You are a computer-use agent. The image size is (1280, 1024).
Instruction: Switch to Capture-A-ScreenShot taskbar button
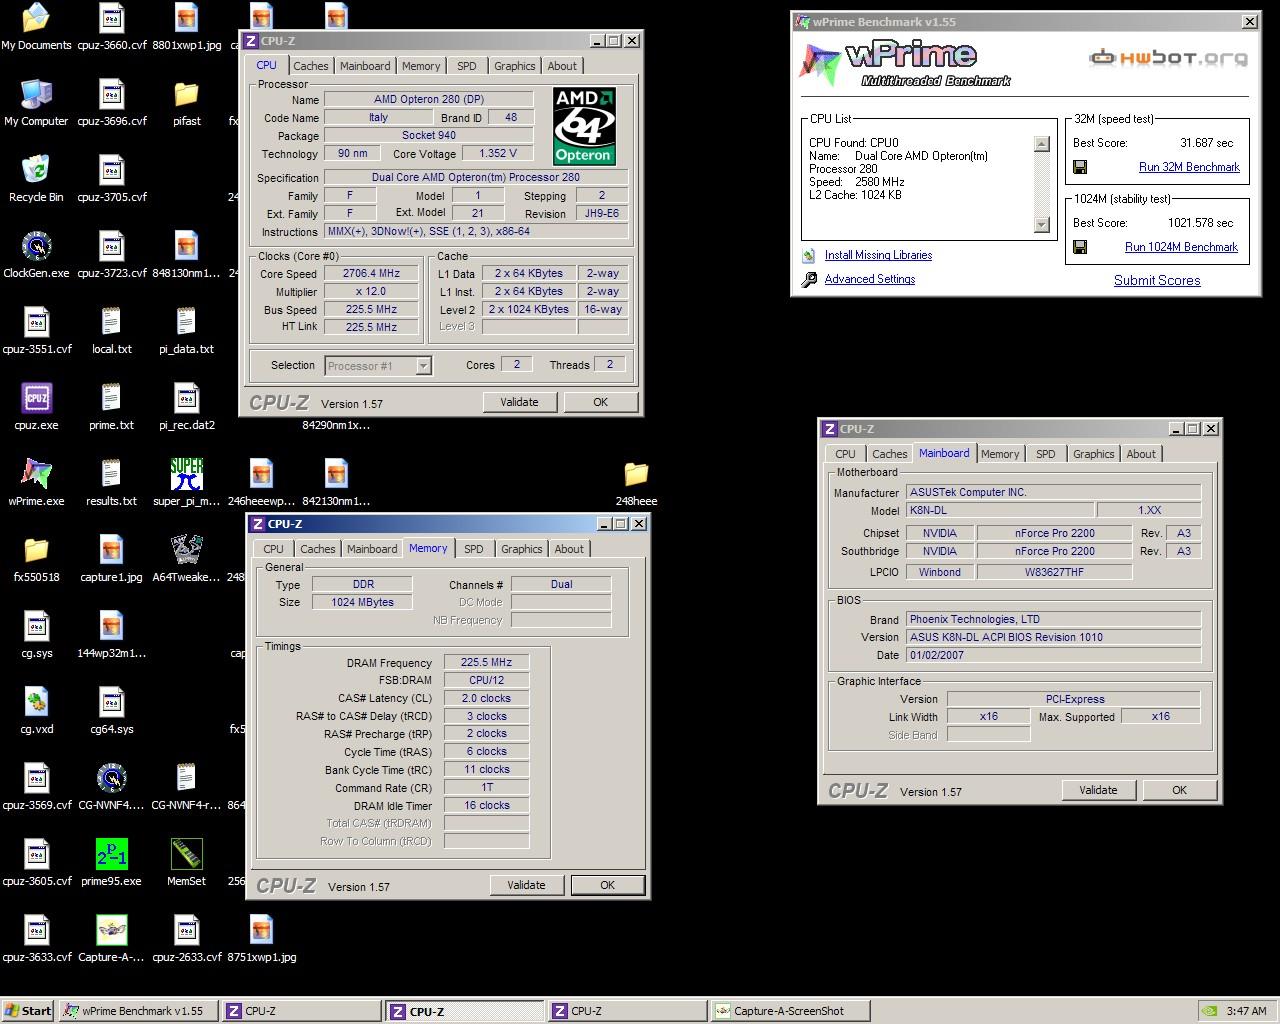[789, 1011]
